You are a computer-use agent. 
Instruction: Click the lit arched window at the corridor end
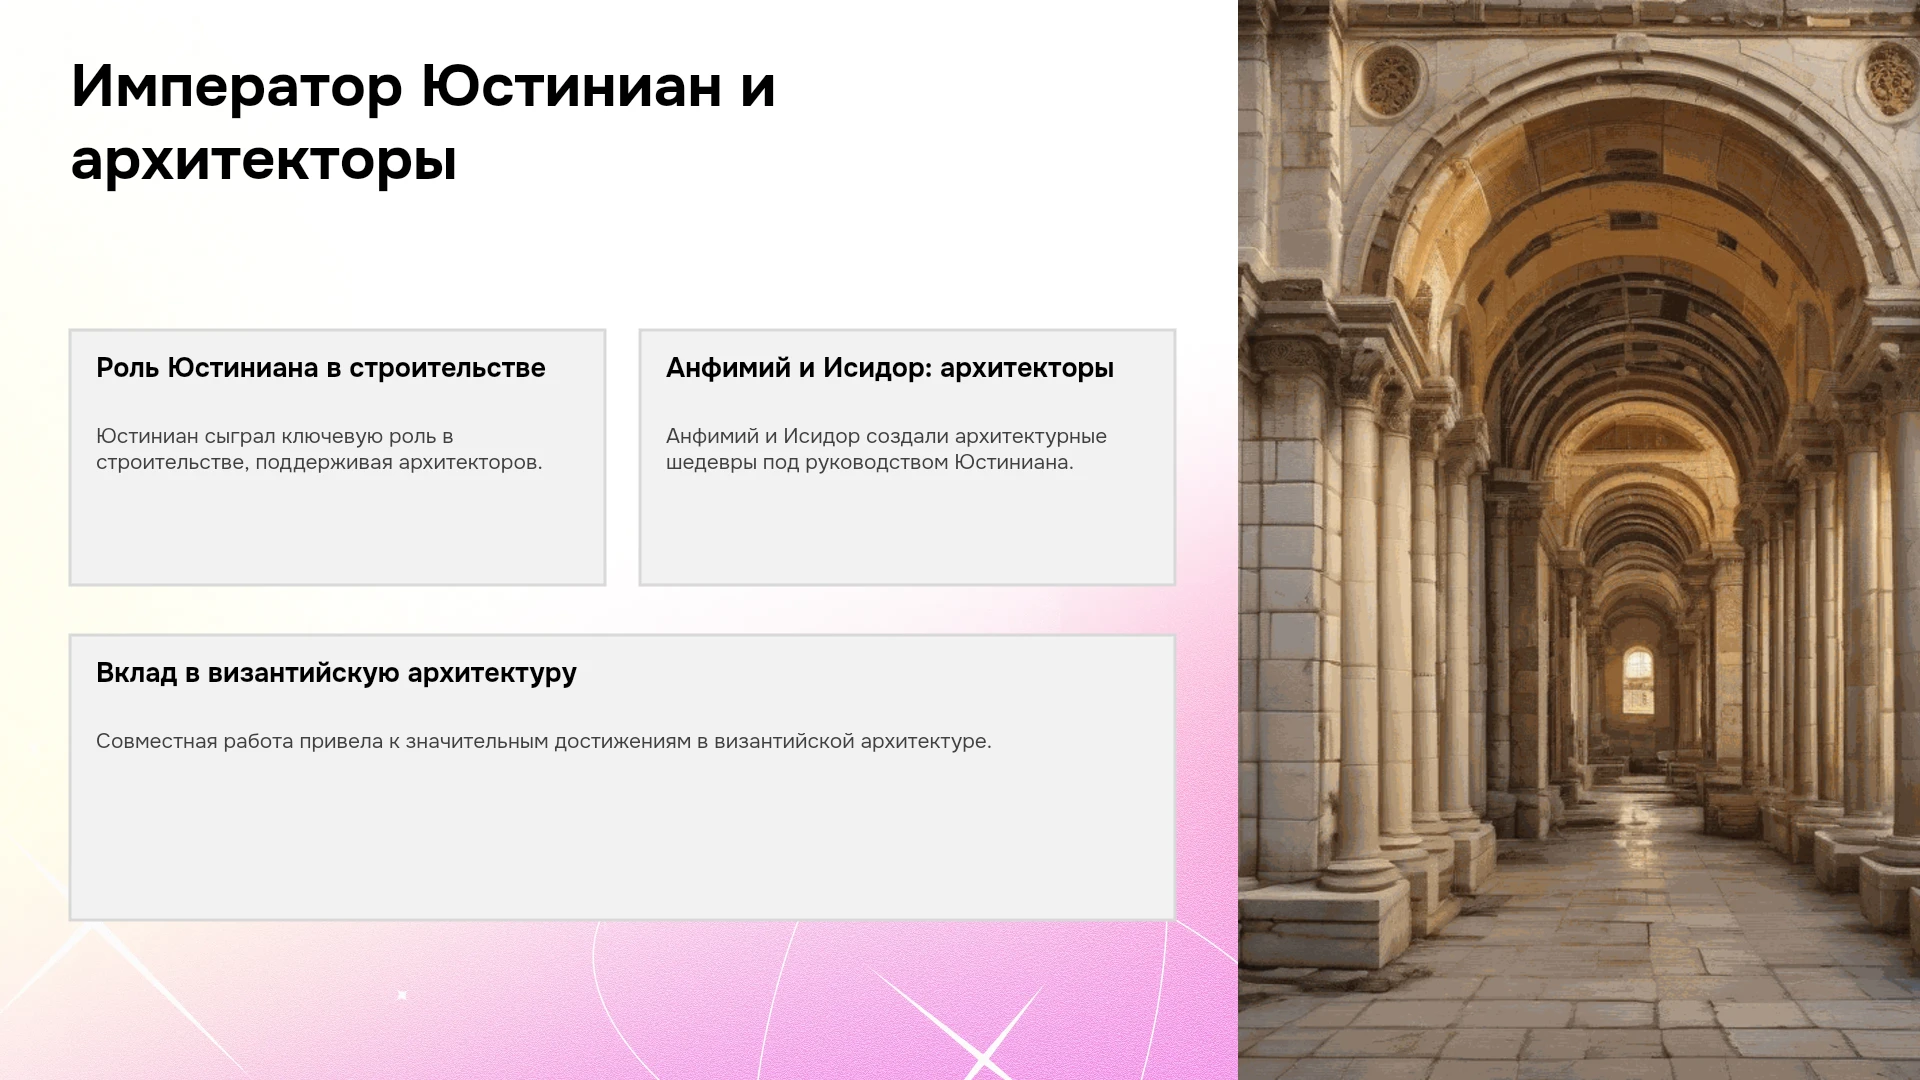coord(1638,681)
